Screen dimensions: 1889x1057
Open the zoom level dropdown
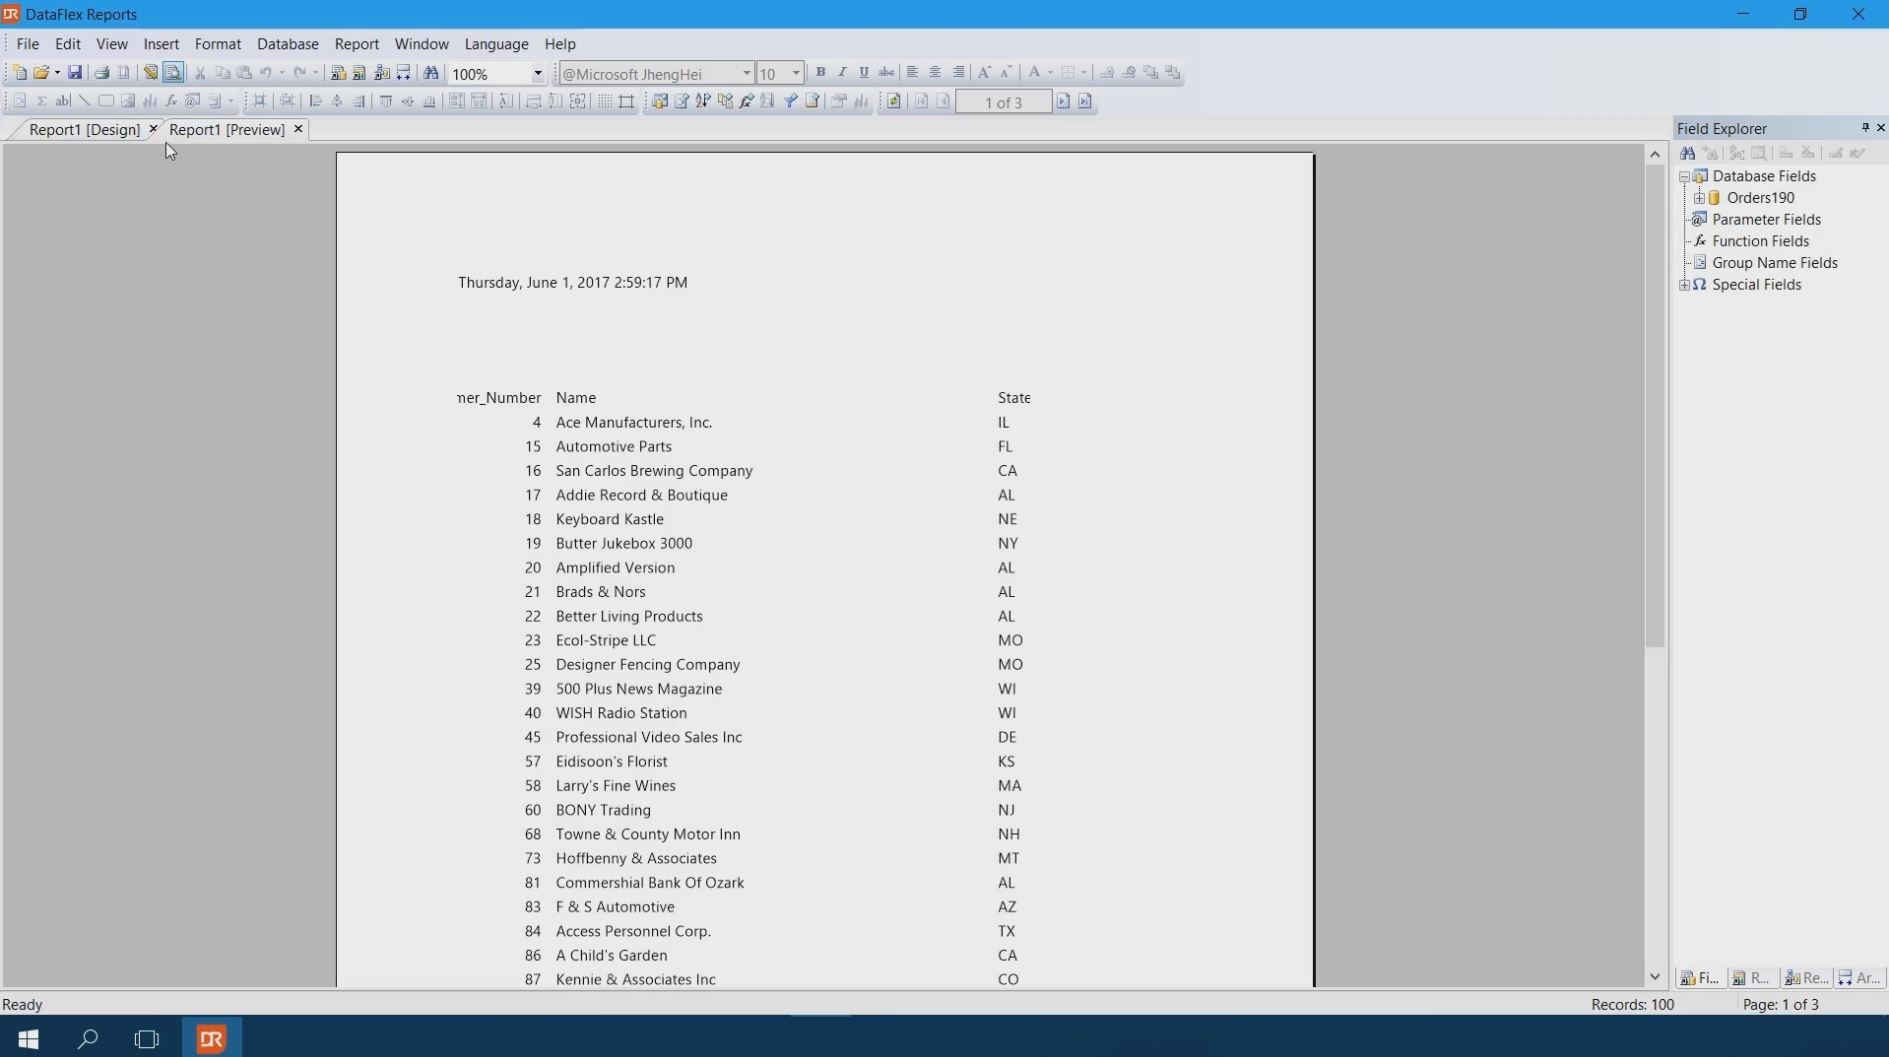(537, 74)
